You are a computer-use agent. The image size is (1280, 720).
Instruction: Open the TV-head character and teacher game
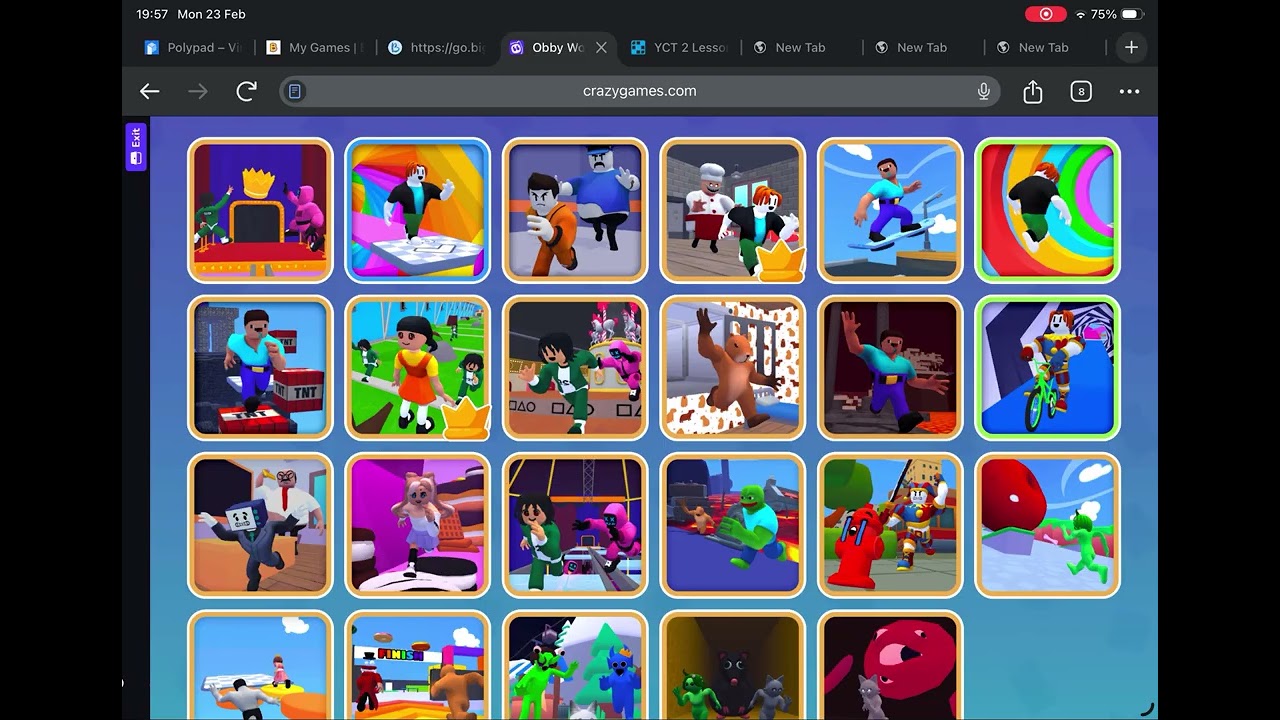click(260, 525)
